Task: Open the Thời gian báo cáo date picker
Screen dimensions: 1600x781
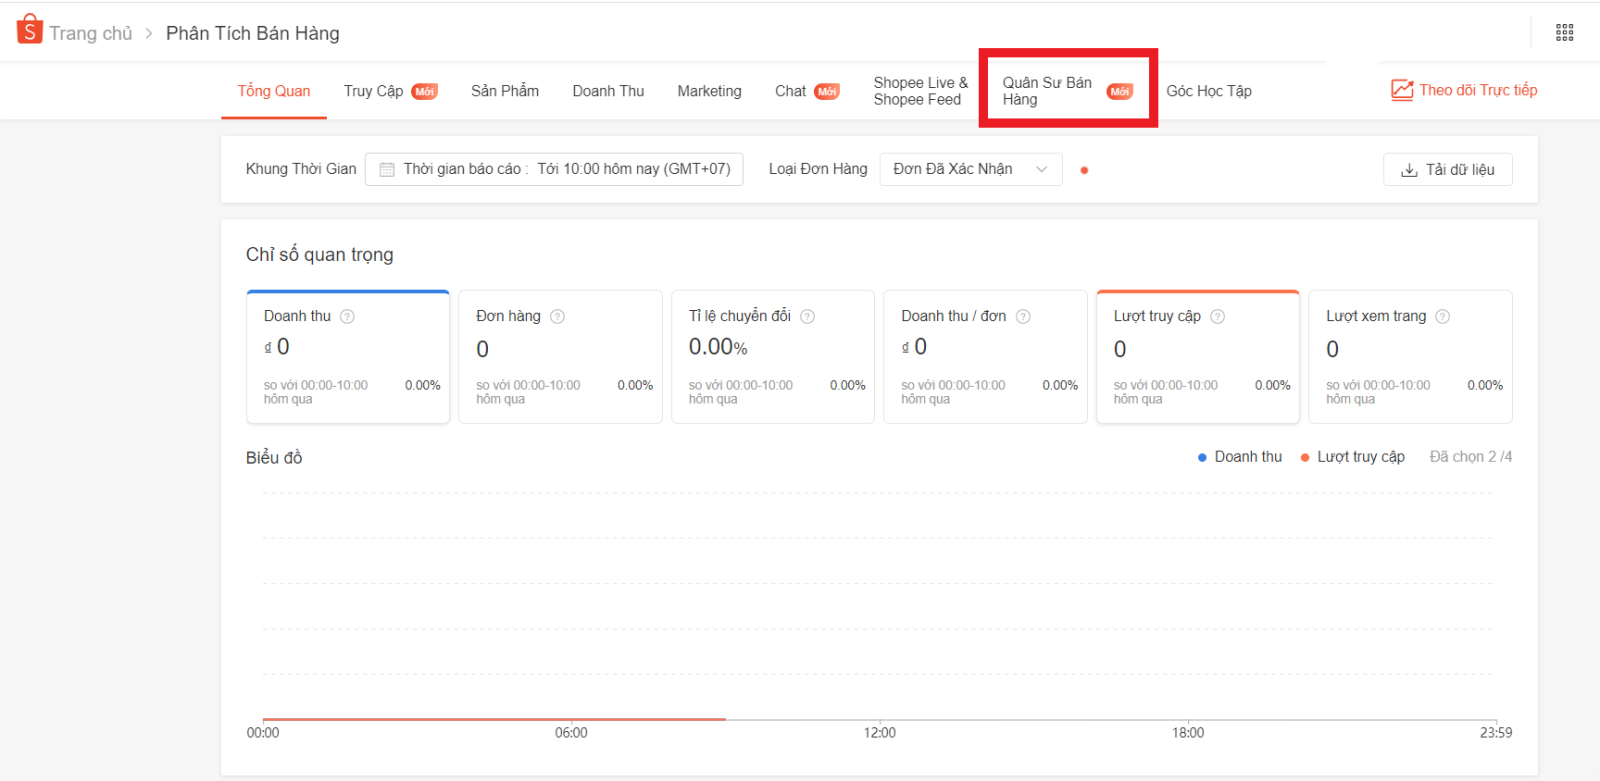Action: [554, 169]
